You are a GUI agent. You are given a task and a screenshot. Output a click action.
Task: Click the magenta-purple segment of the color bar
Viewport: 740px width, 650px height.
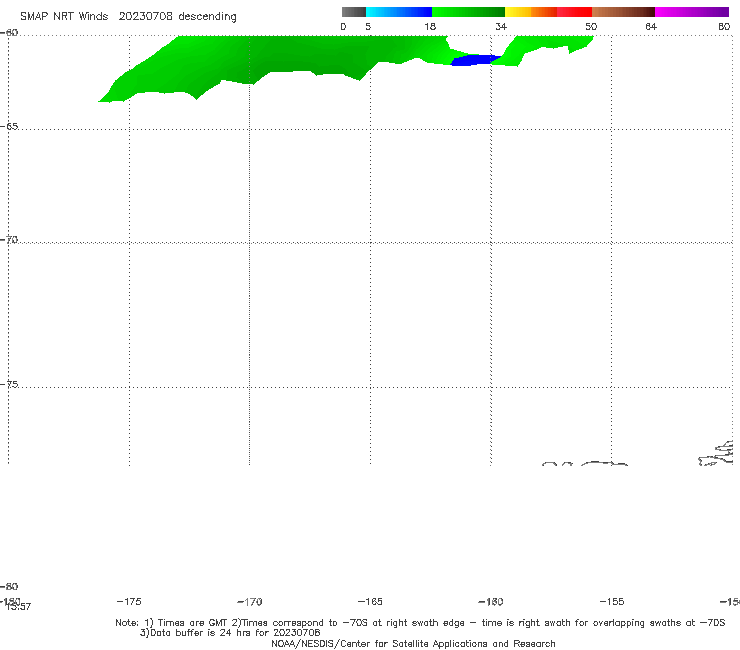click(692, 12)
